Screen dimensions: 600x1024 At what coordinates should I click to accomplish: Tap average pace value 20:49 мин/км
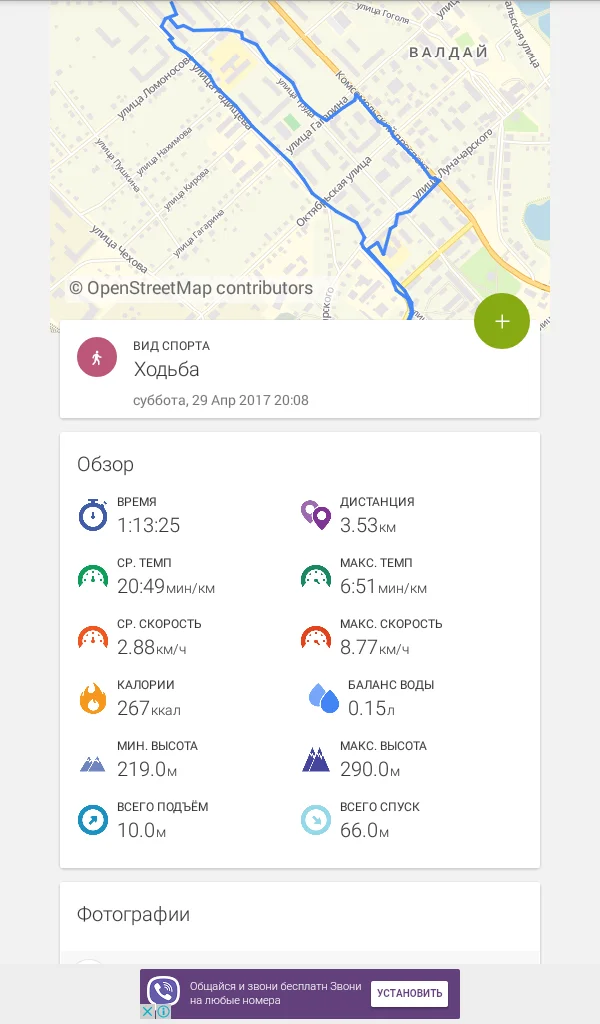(x=166, y=586)
